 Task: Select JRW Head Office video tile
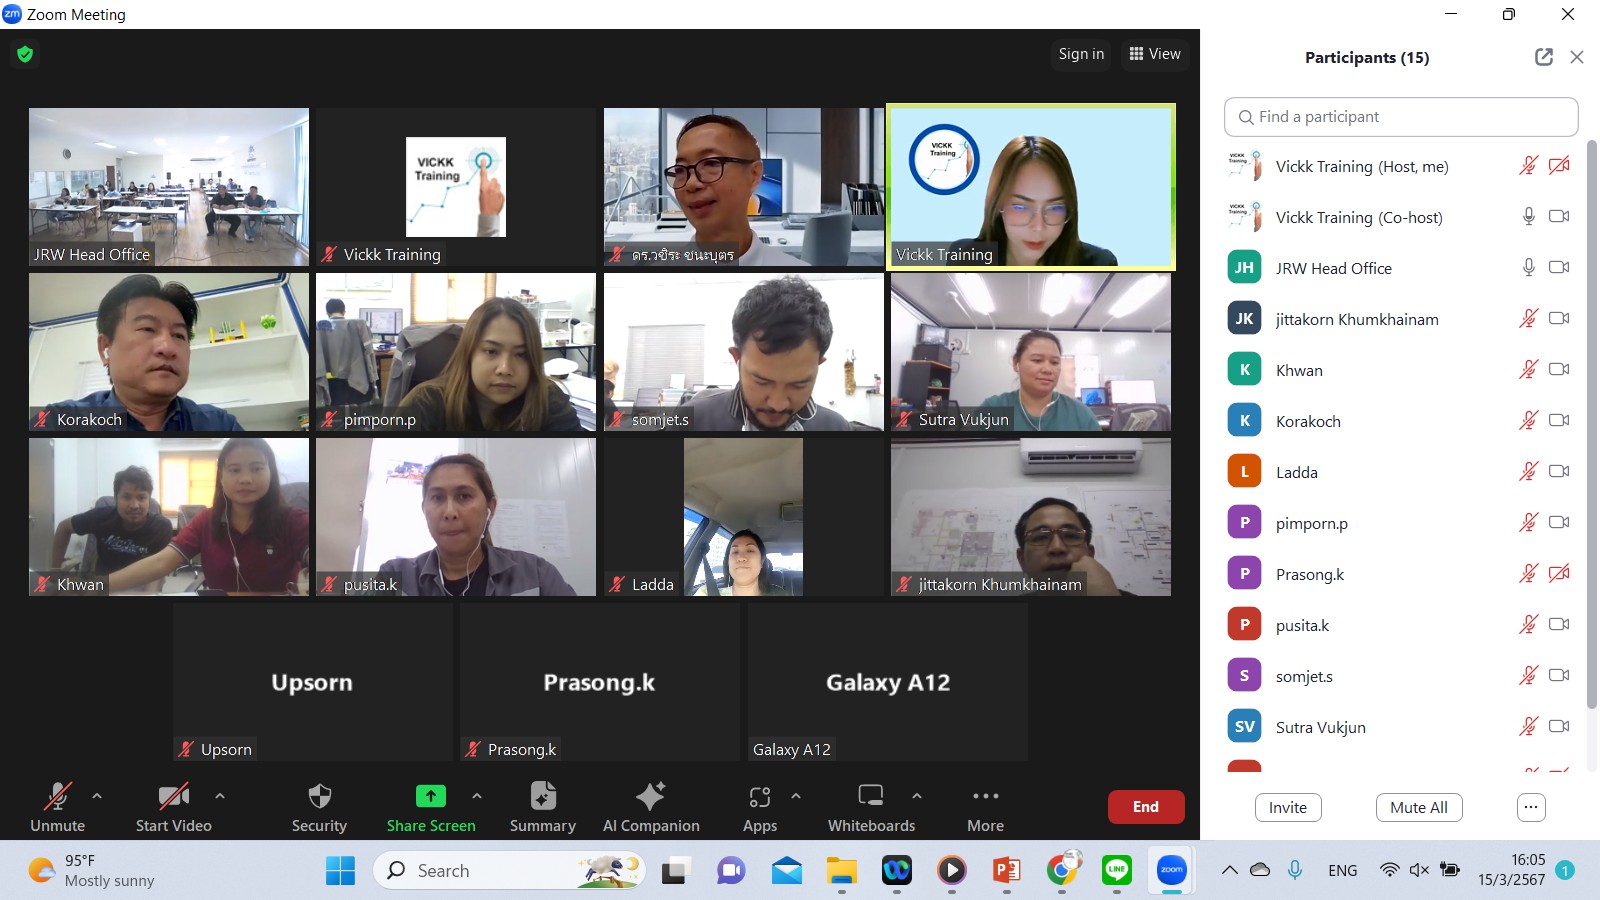(x=169, y=187)
